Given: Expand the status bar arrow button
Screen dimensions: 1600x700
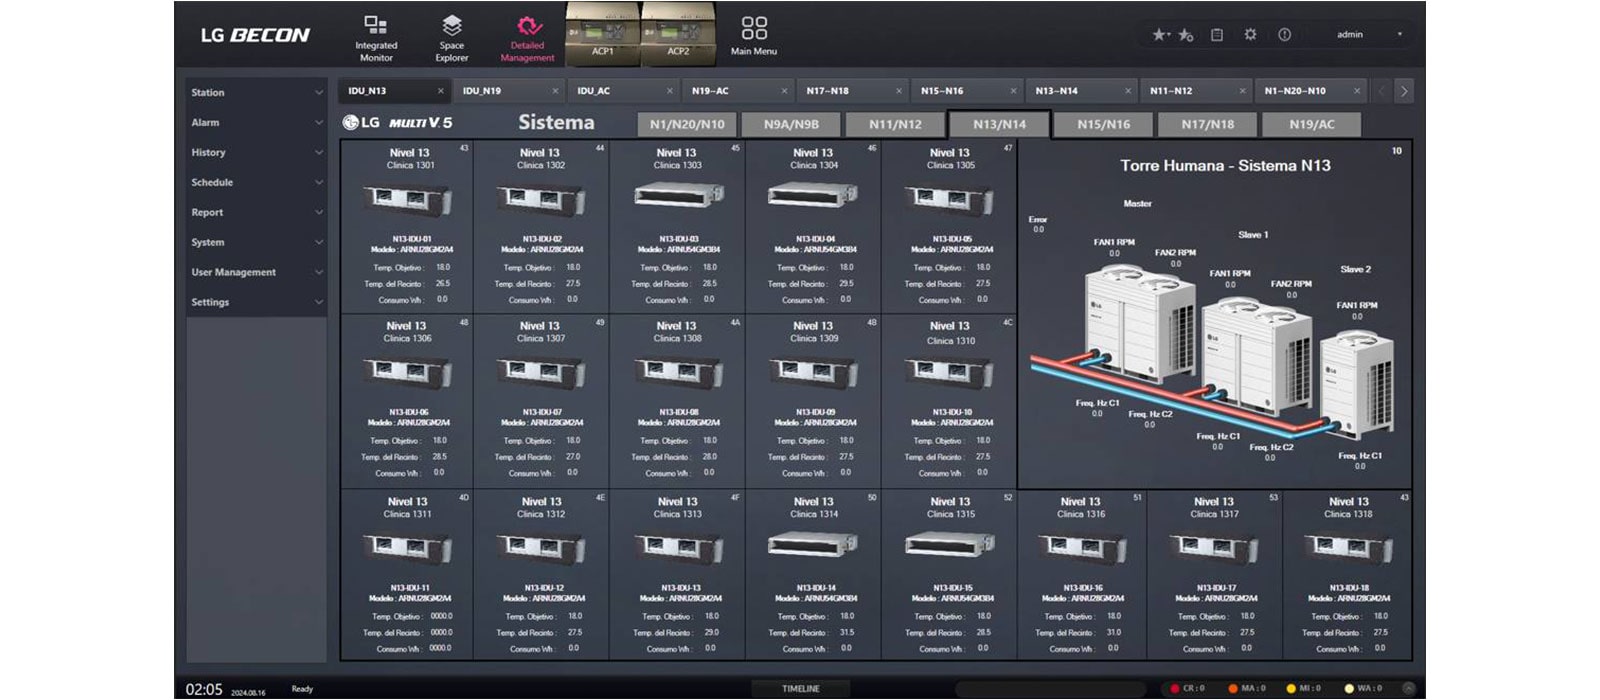Looking at the screenshot, I should tap(1408, 688).
